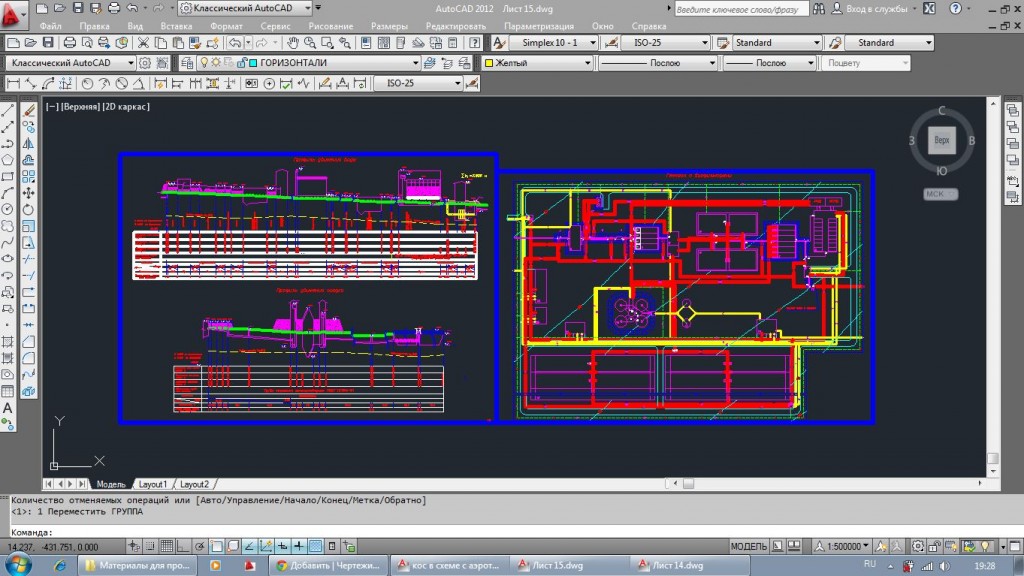Click the binoculars search icon
Viewport: 1024px width, 576px height.
click(x=819, y=8)
